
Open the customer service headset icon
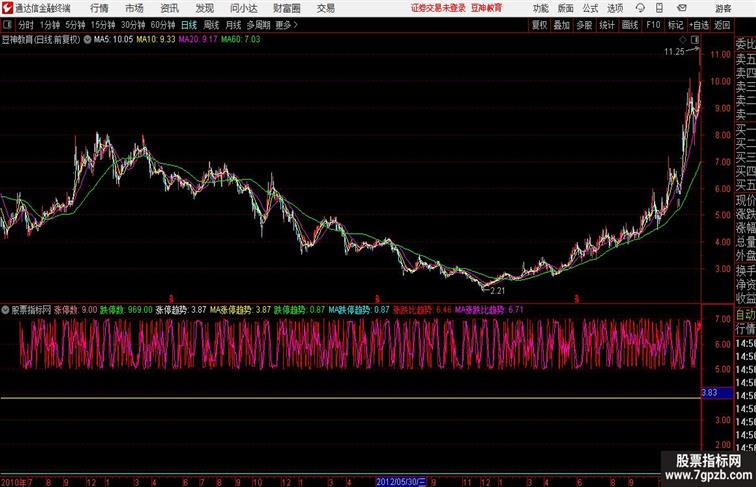pyautogui.click(x=640, y=8)
